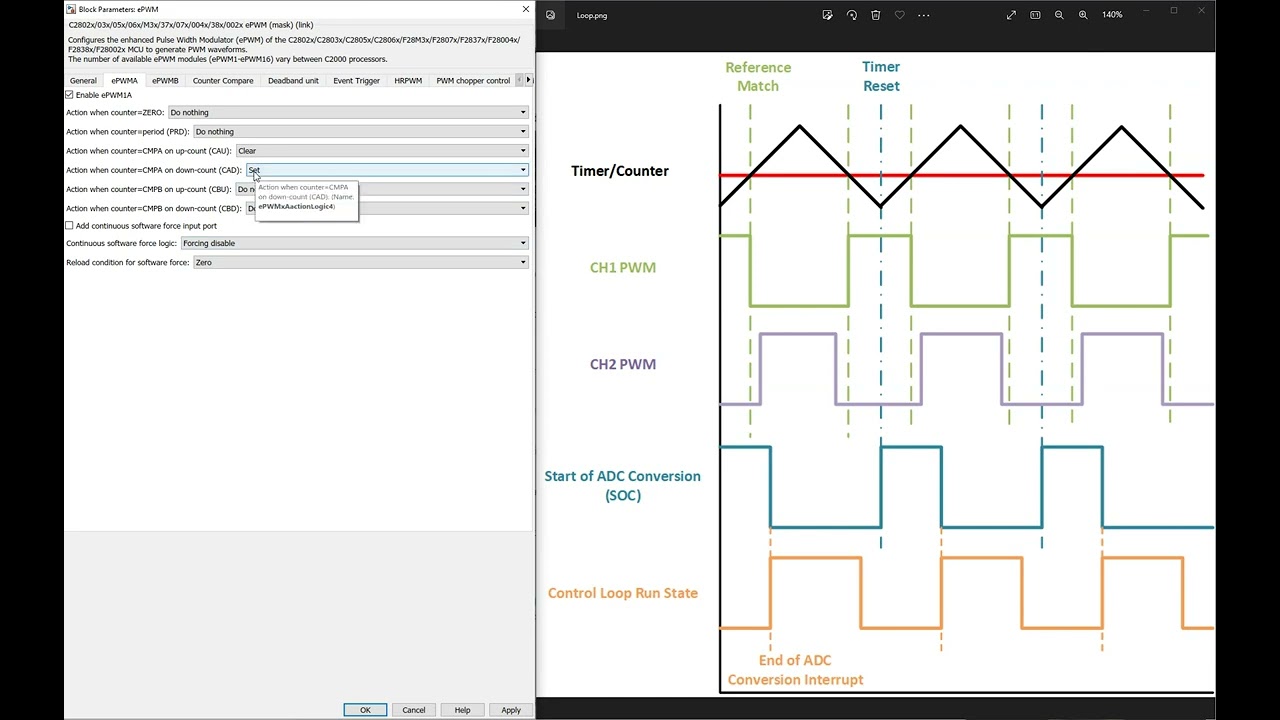This screenshot has height=720, width=1280.
Task: Click the CH1 PWM label in the image
Action: (623, 267)
